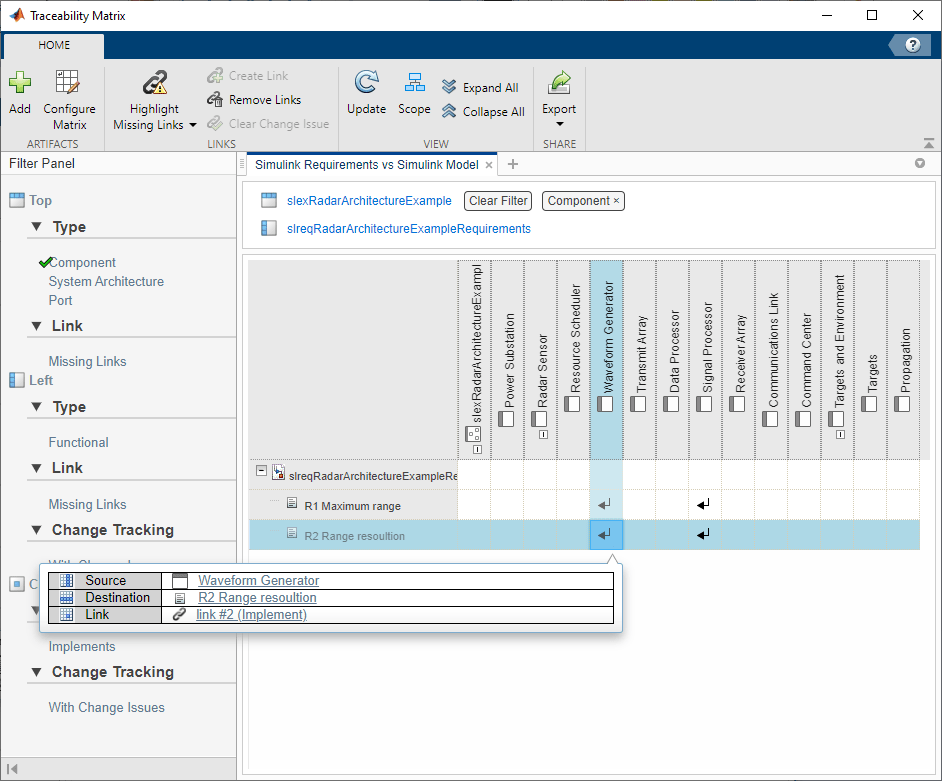Screen dimensions: 942x781
Task: Open R2 Range resoultion link in tooltip
Action: [x=257, y=598]
